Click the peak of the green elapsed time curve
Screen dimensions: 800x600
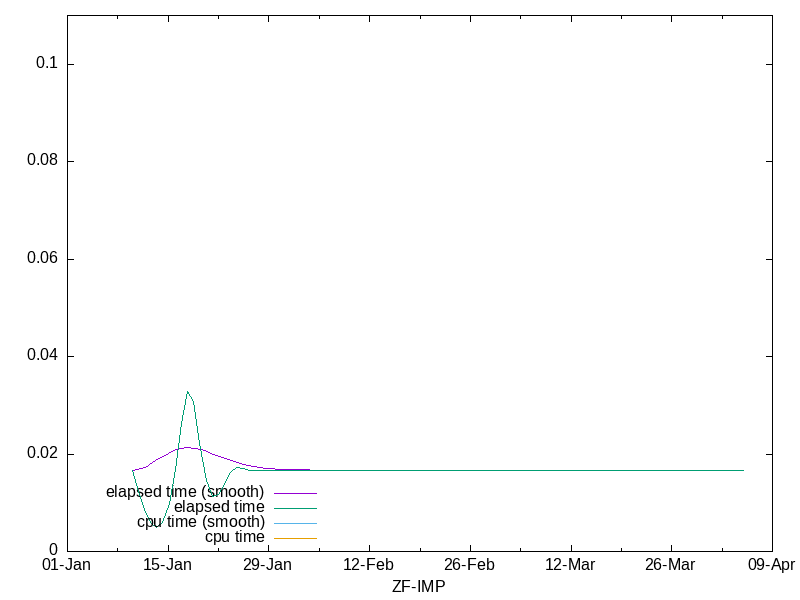pos(187,392)
